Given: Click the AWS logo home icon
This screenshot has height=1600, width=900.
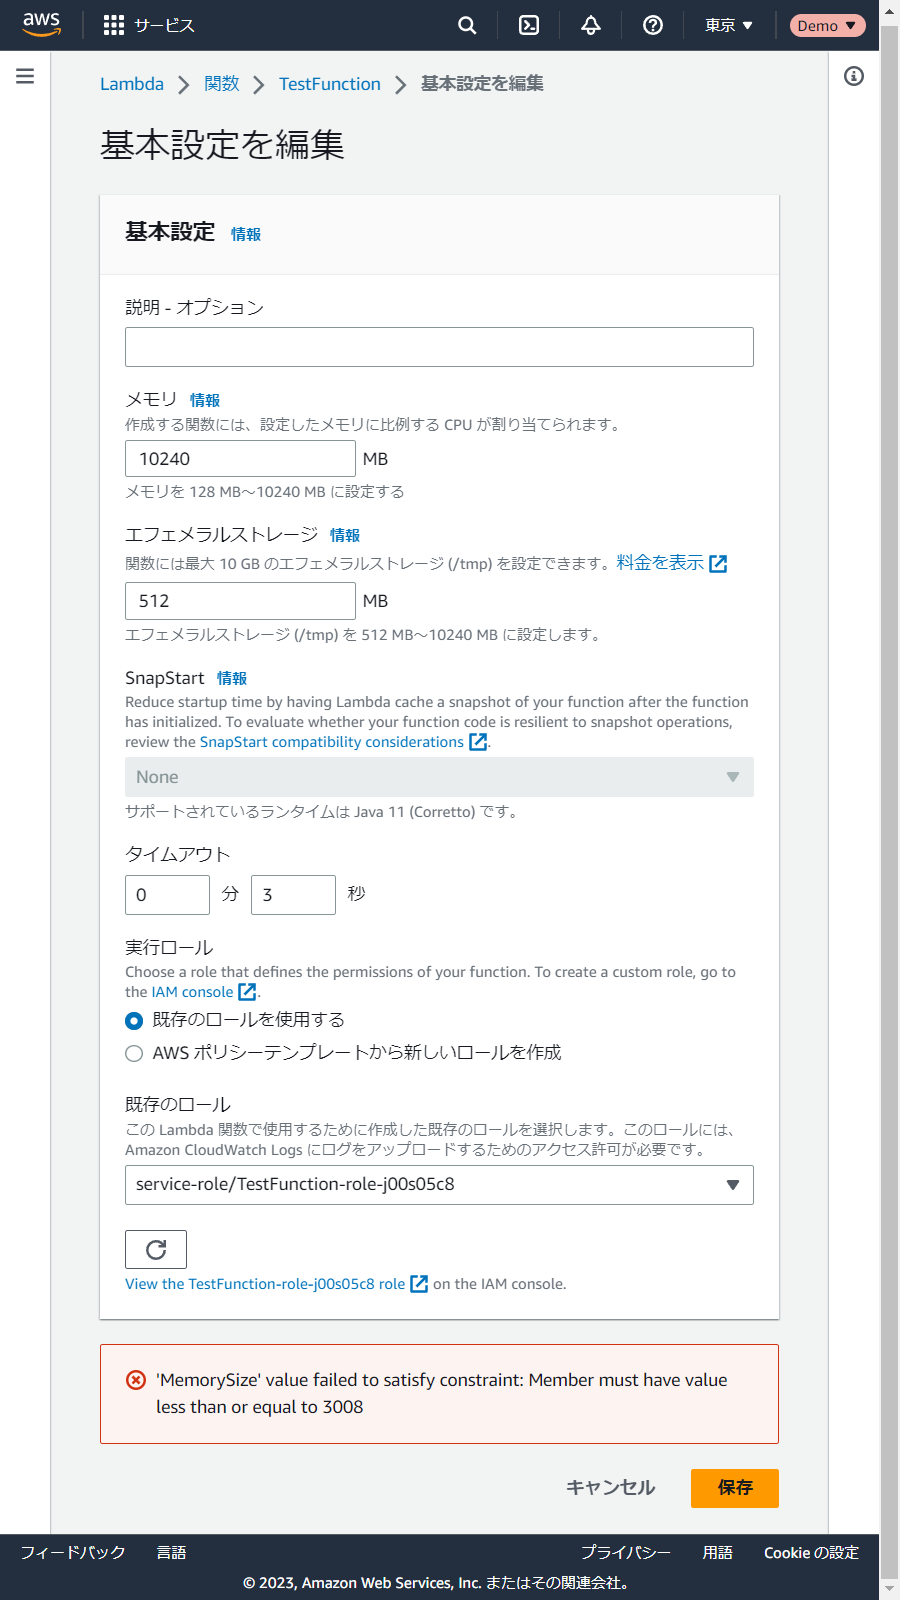Looking at the screenshot, I should coord(41,24).
